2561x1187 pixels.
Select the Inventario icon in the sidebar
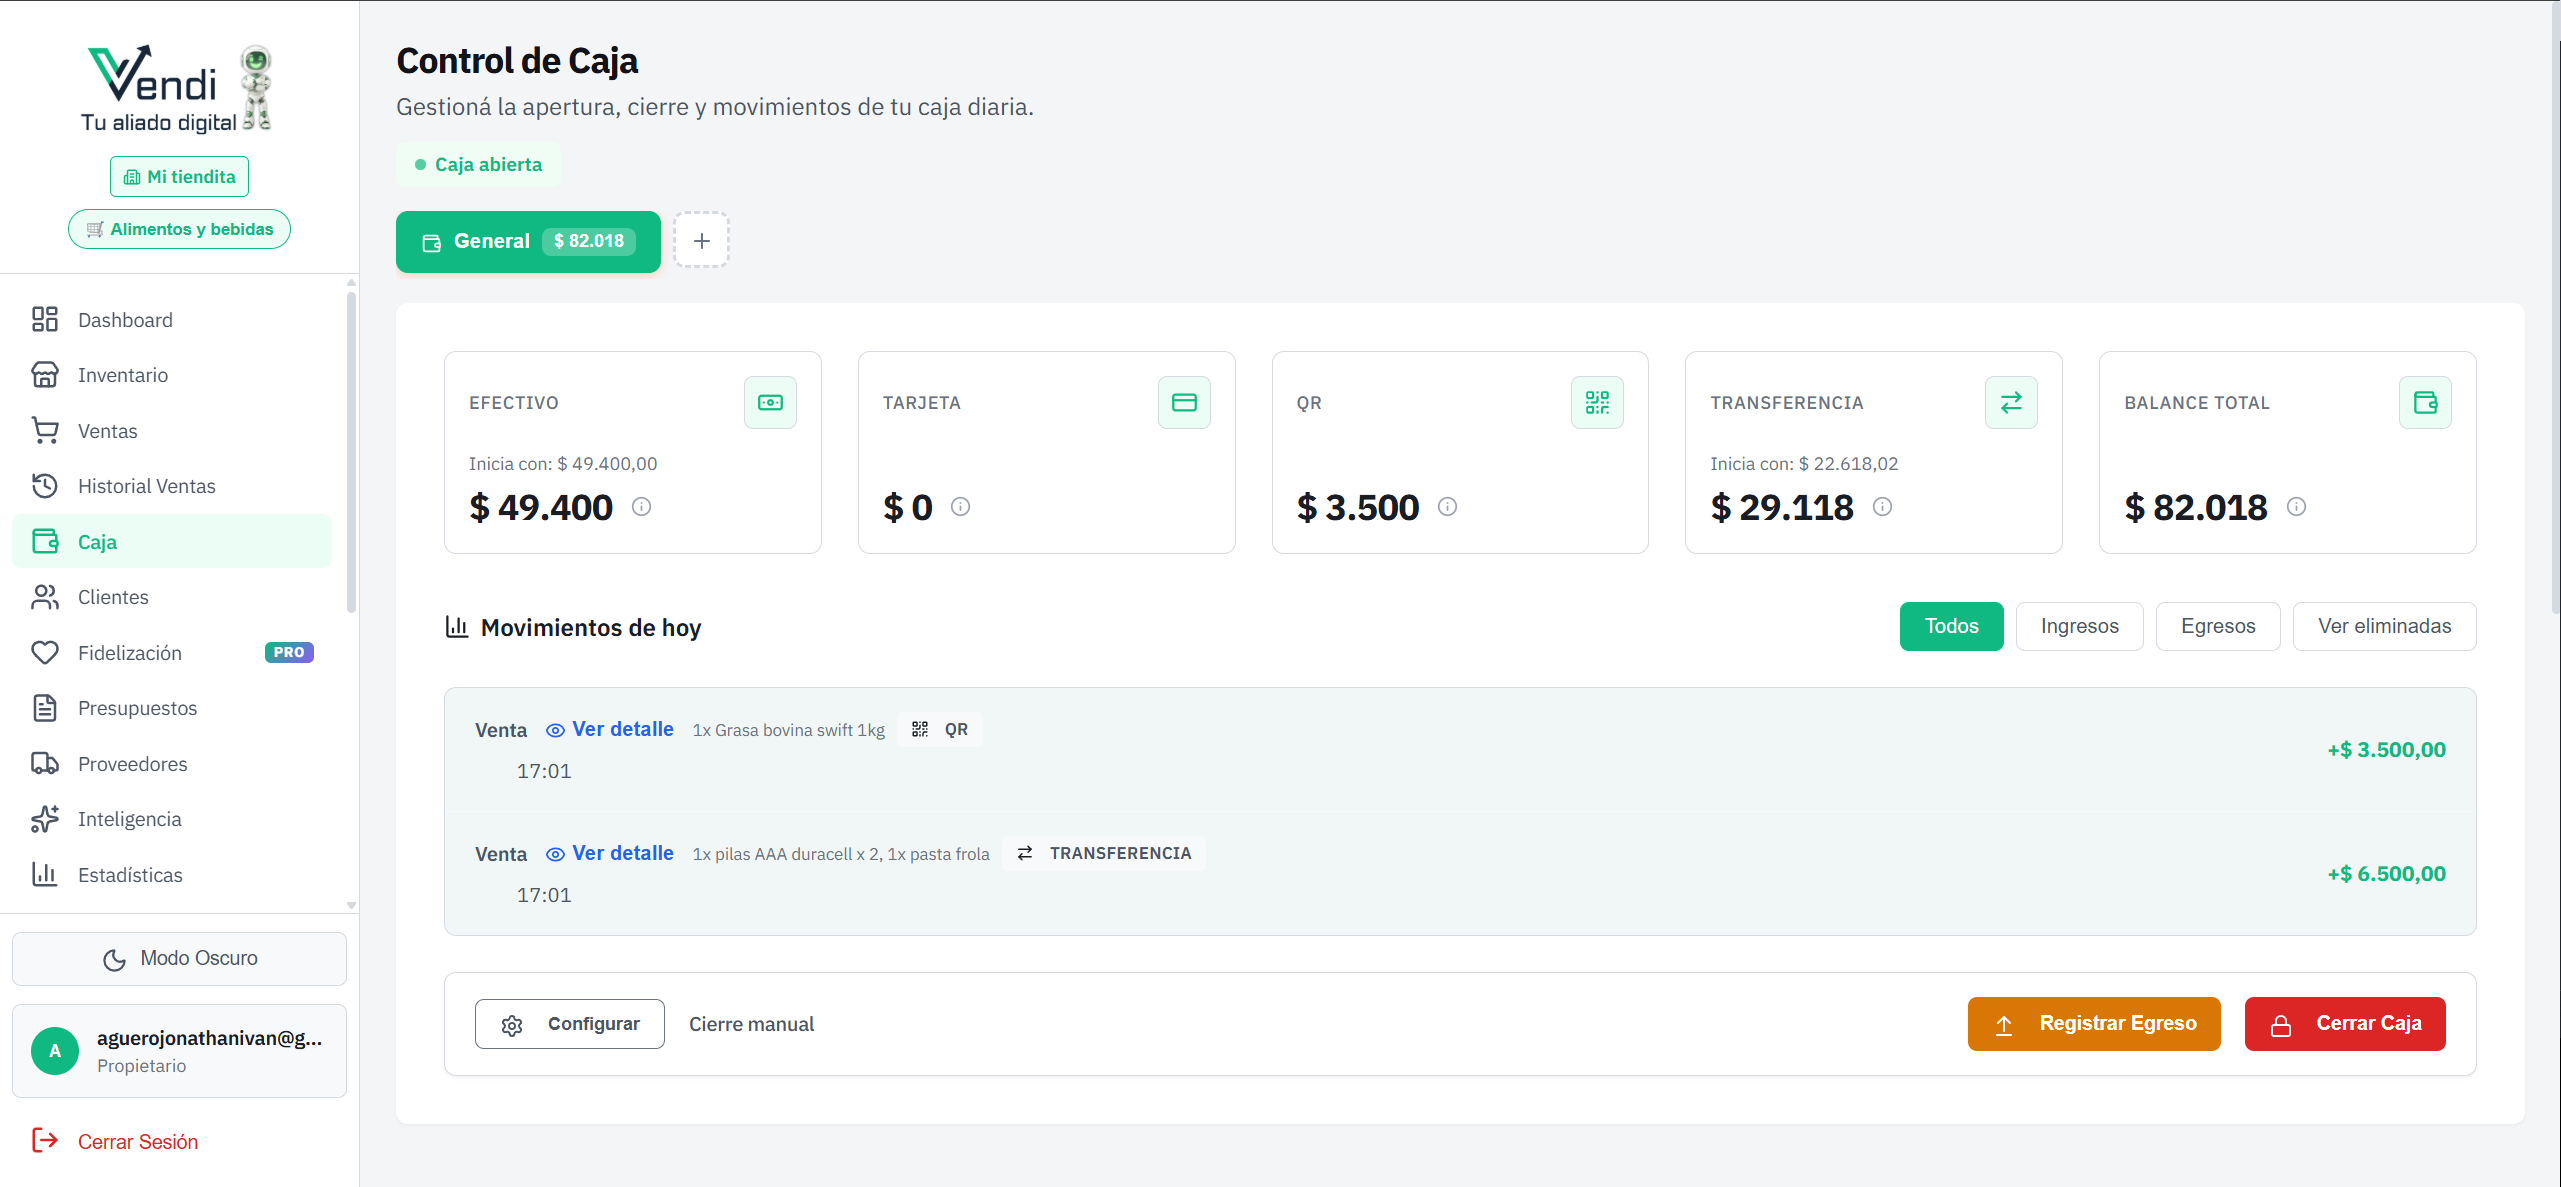click(x=46, y=374)
